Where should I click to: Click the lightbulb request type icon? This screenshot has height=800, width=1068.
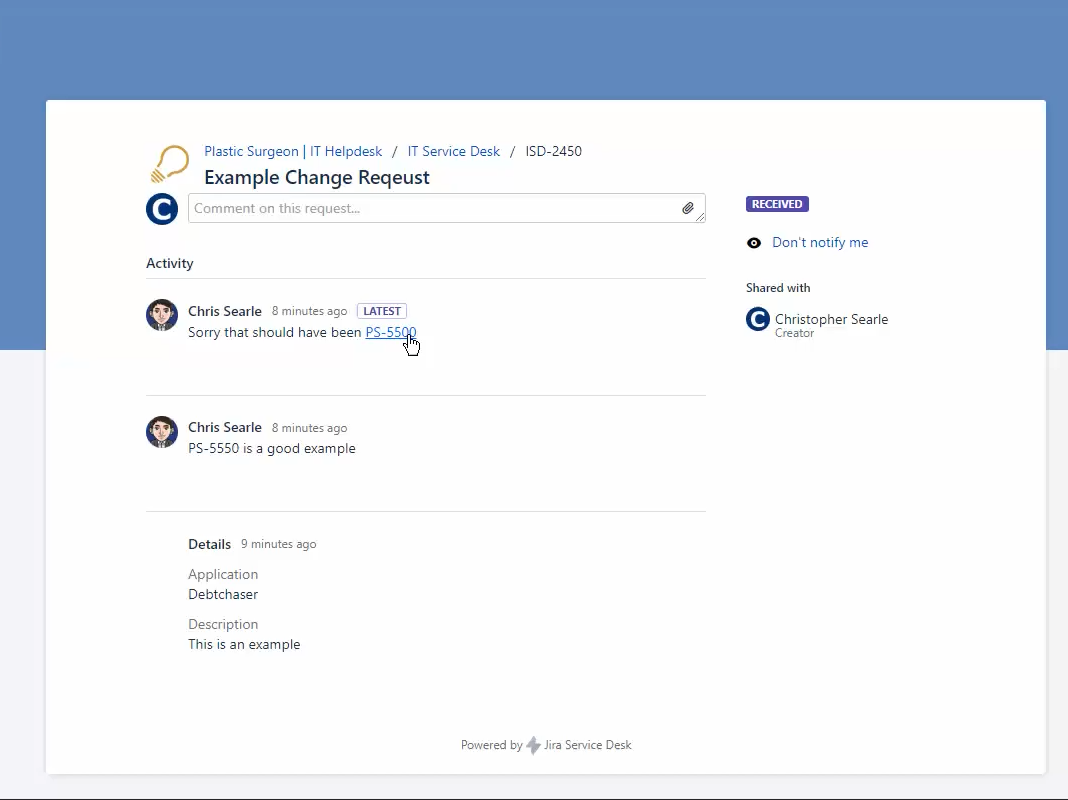pyautogui.click(x=169, y=164)
